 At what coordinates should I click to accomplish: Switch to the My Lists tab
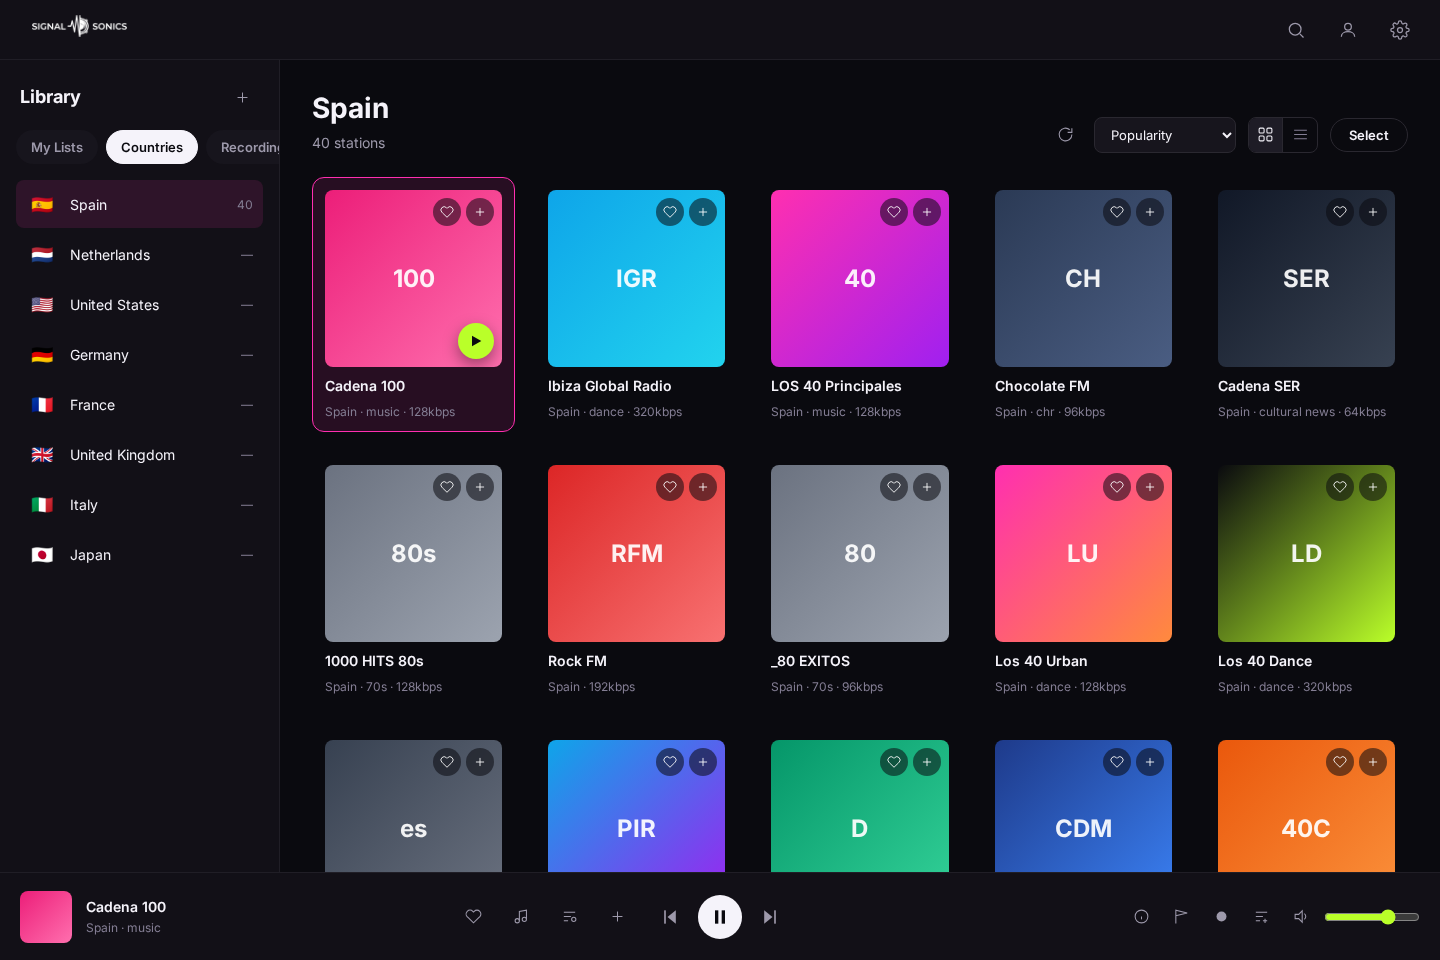pos(57,147)
